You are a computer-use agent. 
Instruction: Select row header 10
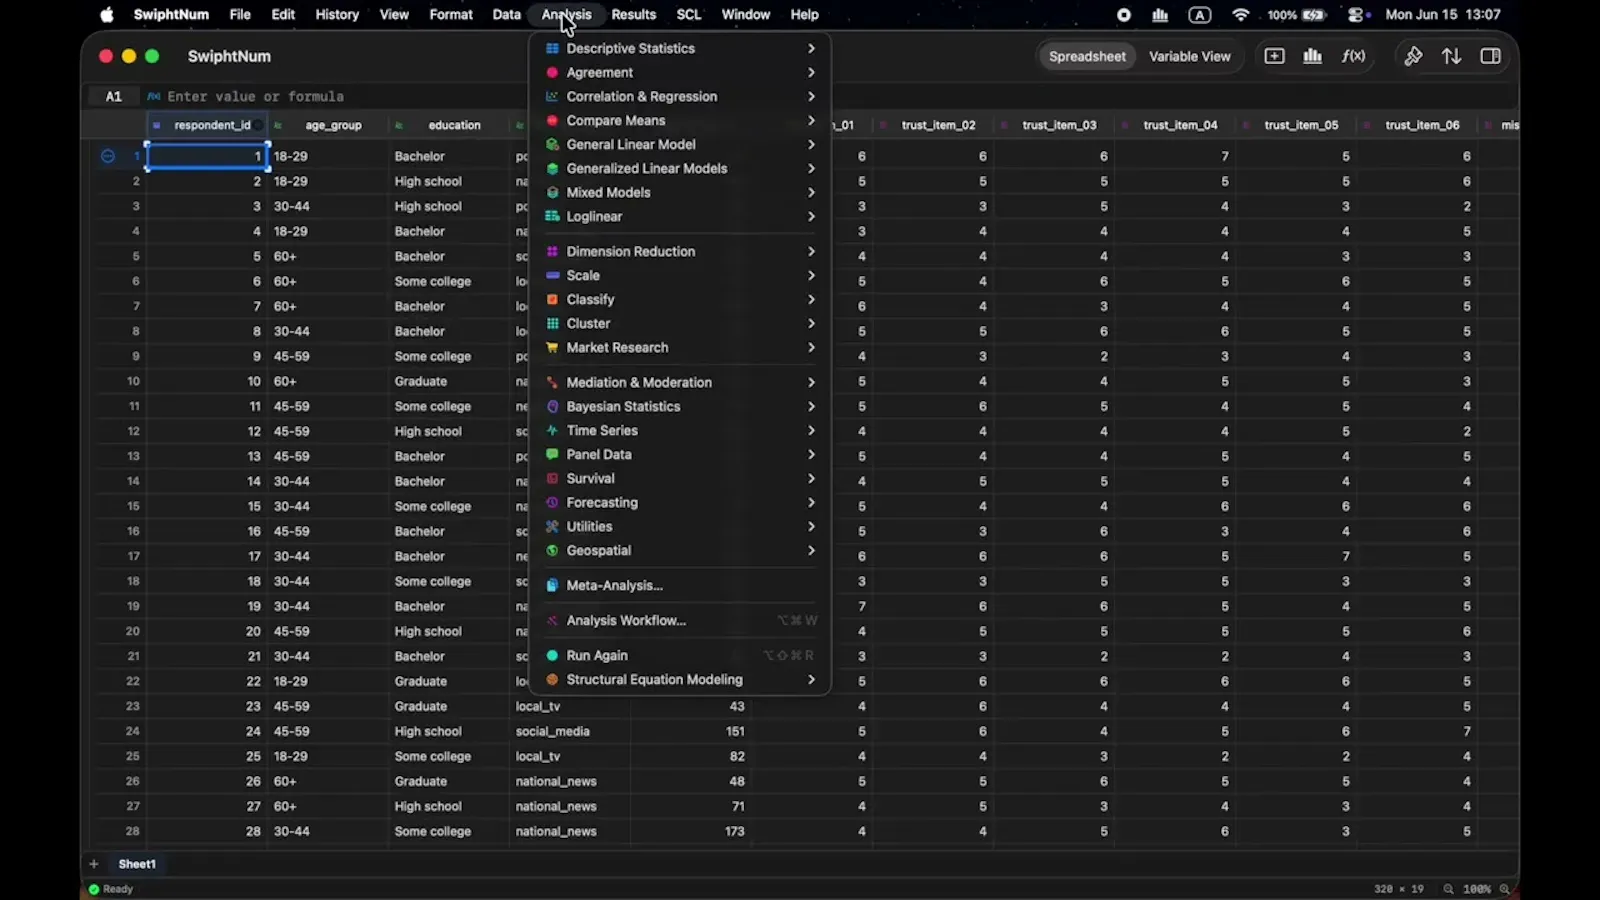133,381
